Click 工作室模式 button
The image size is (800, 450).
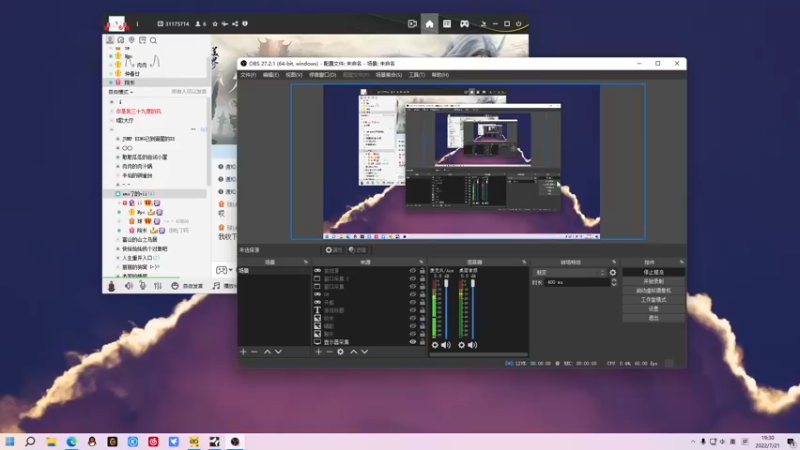tap(654, 299)
